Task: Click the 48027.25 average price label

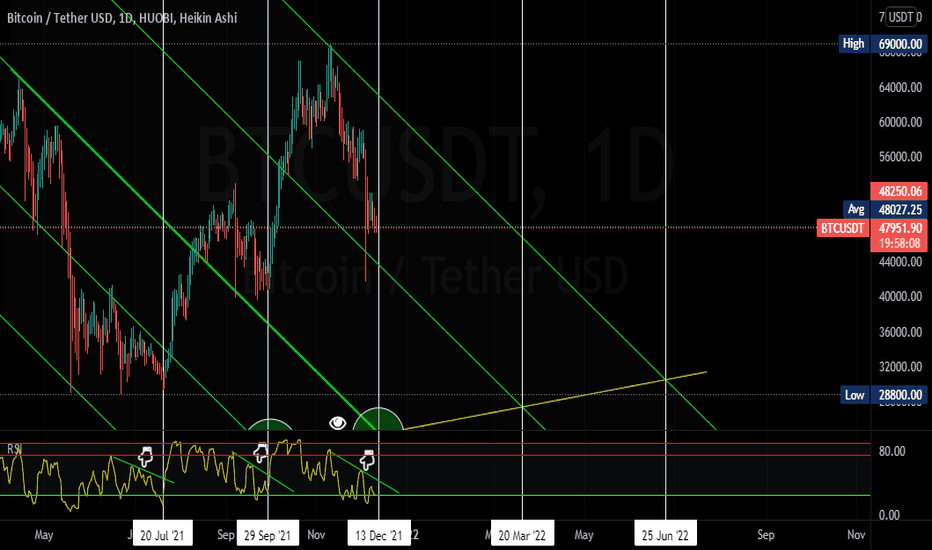Action: click(x=900, y=209)
